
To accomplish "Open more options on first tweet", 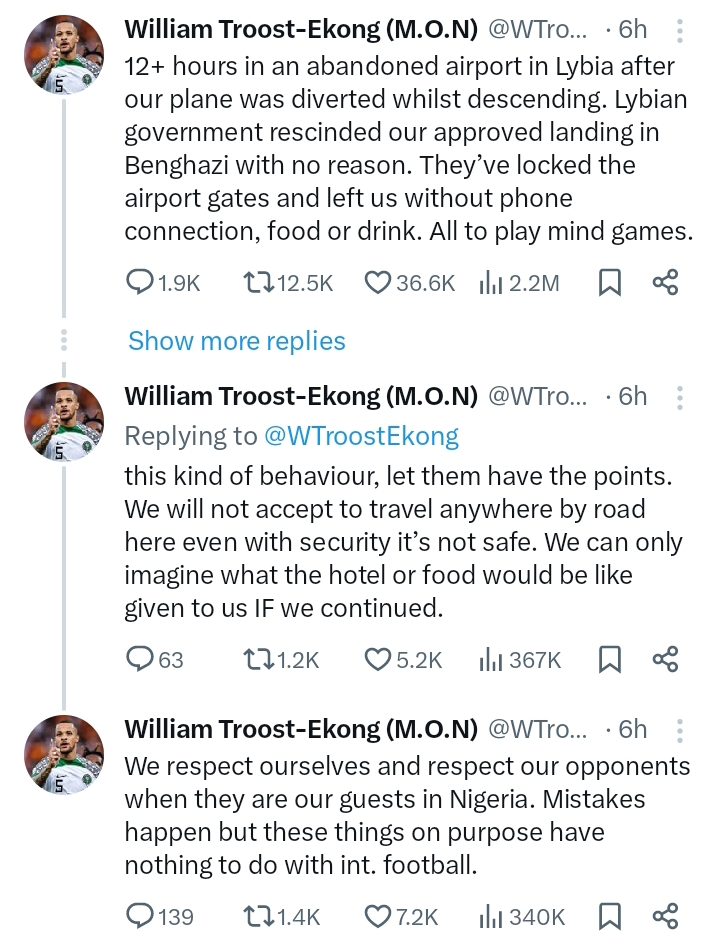I will (680, 31).
